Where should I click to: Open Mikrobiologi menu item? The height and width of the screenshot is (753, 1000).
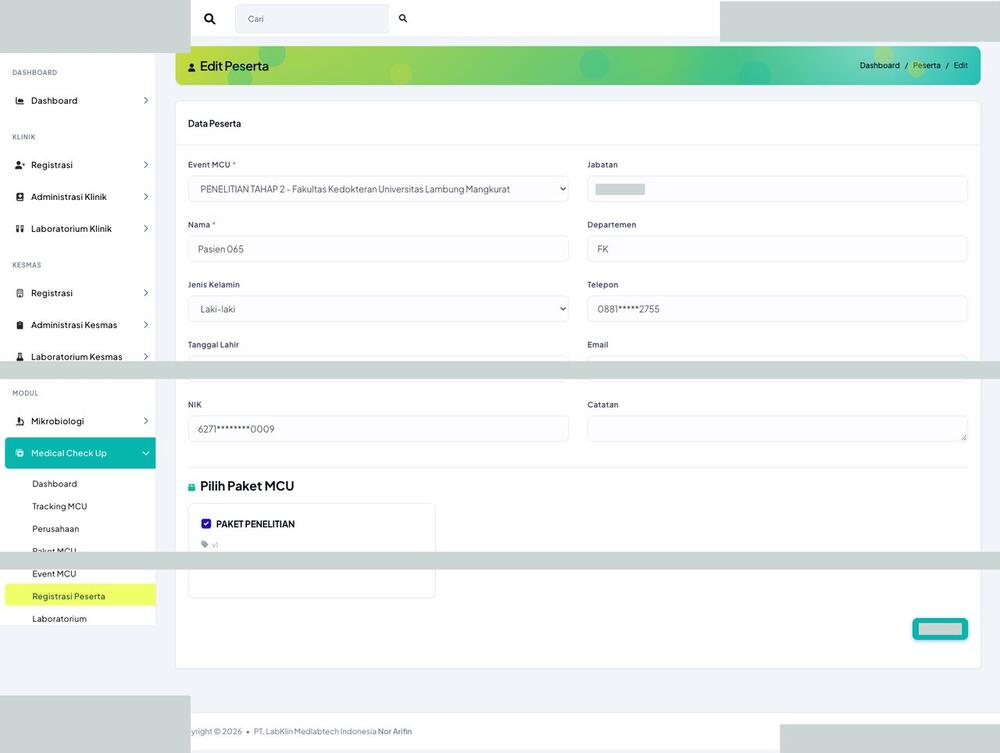(80, 421)
